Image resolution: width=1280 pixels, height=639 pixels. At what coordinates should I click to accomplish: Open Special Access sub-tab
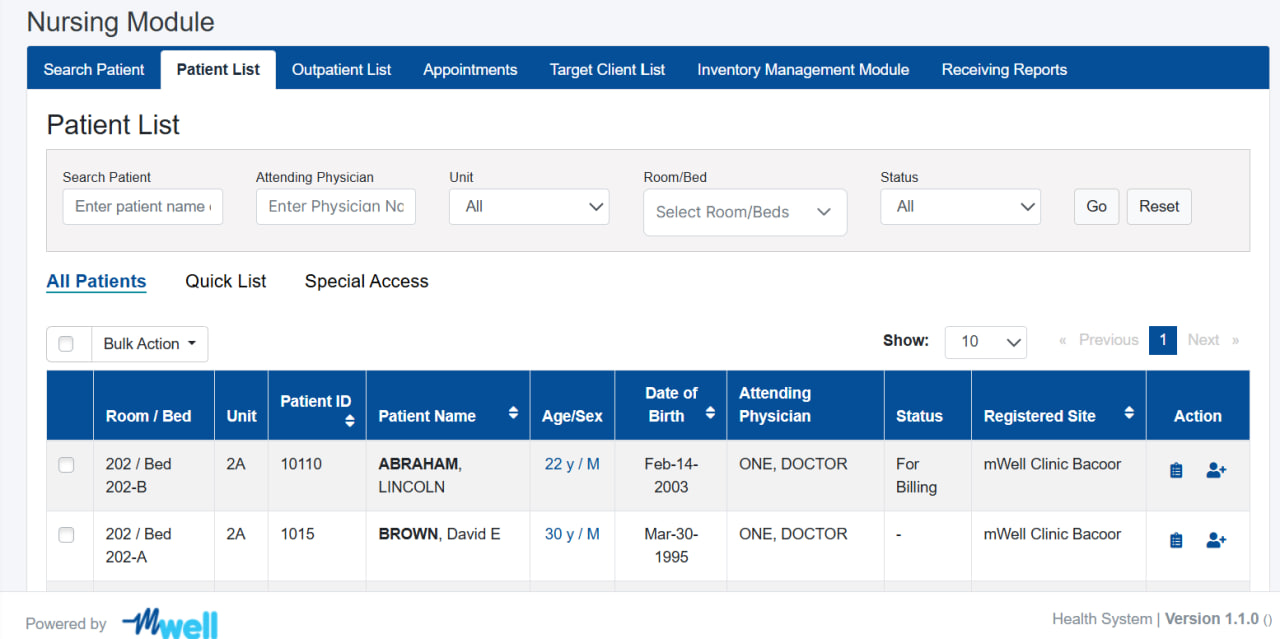(x=367, y=282)
